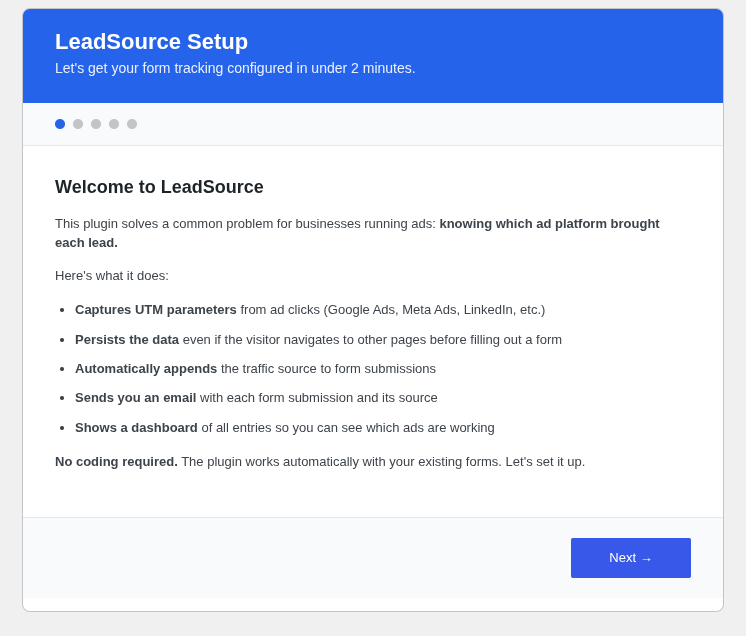Click 'Automatically appends' bullet text
Image resolution: width=746 pixels, height=636 pixels.
[x=146, y=369]
